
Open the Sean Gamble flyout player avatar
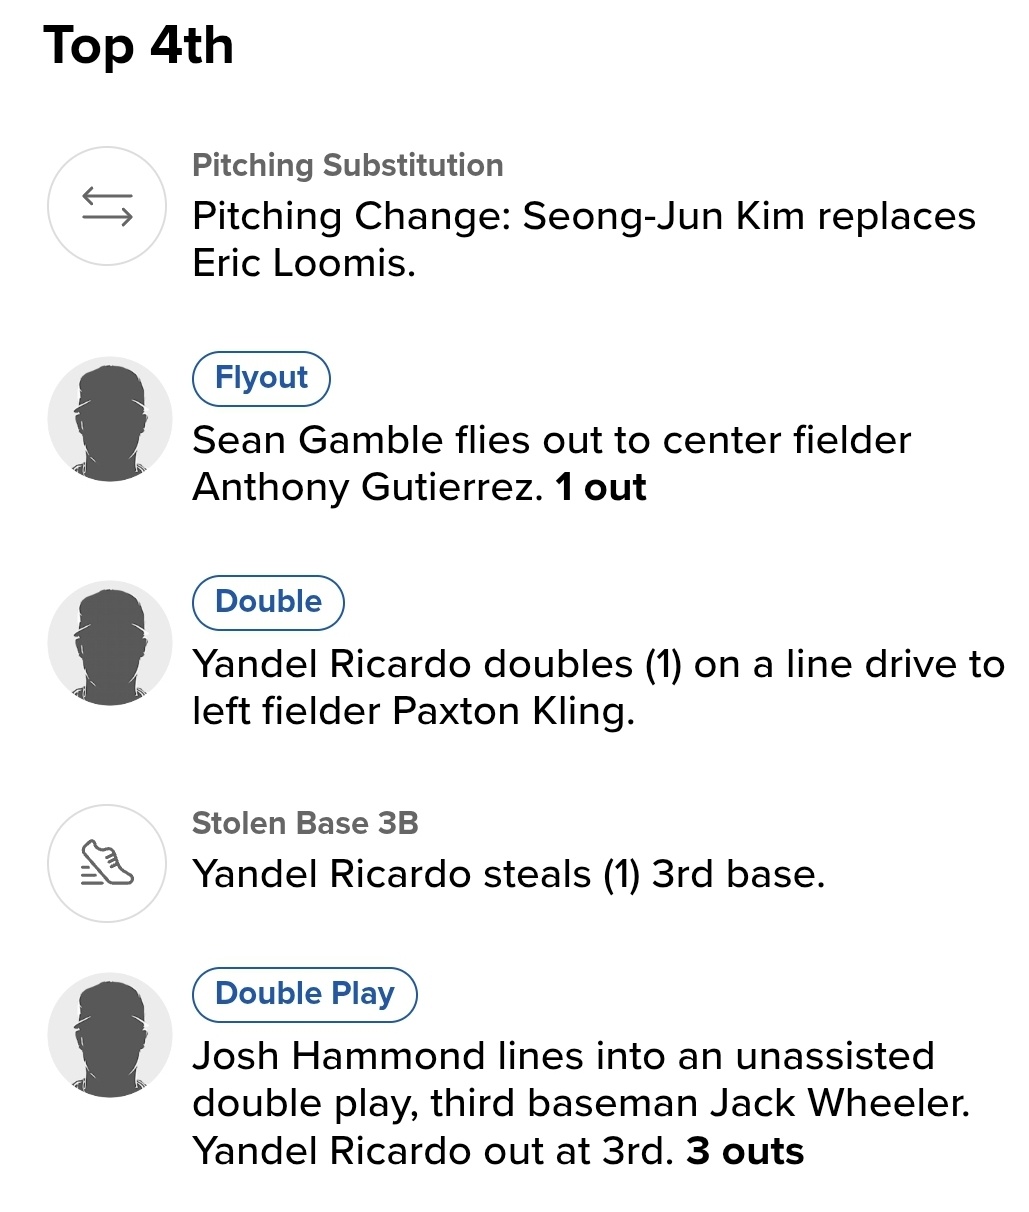click(109, 420)
